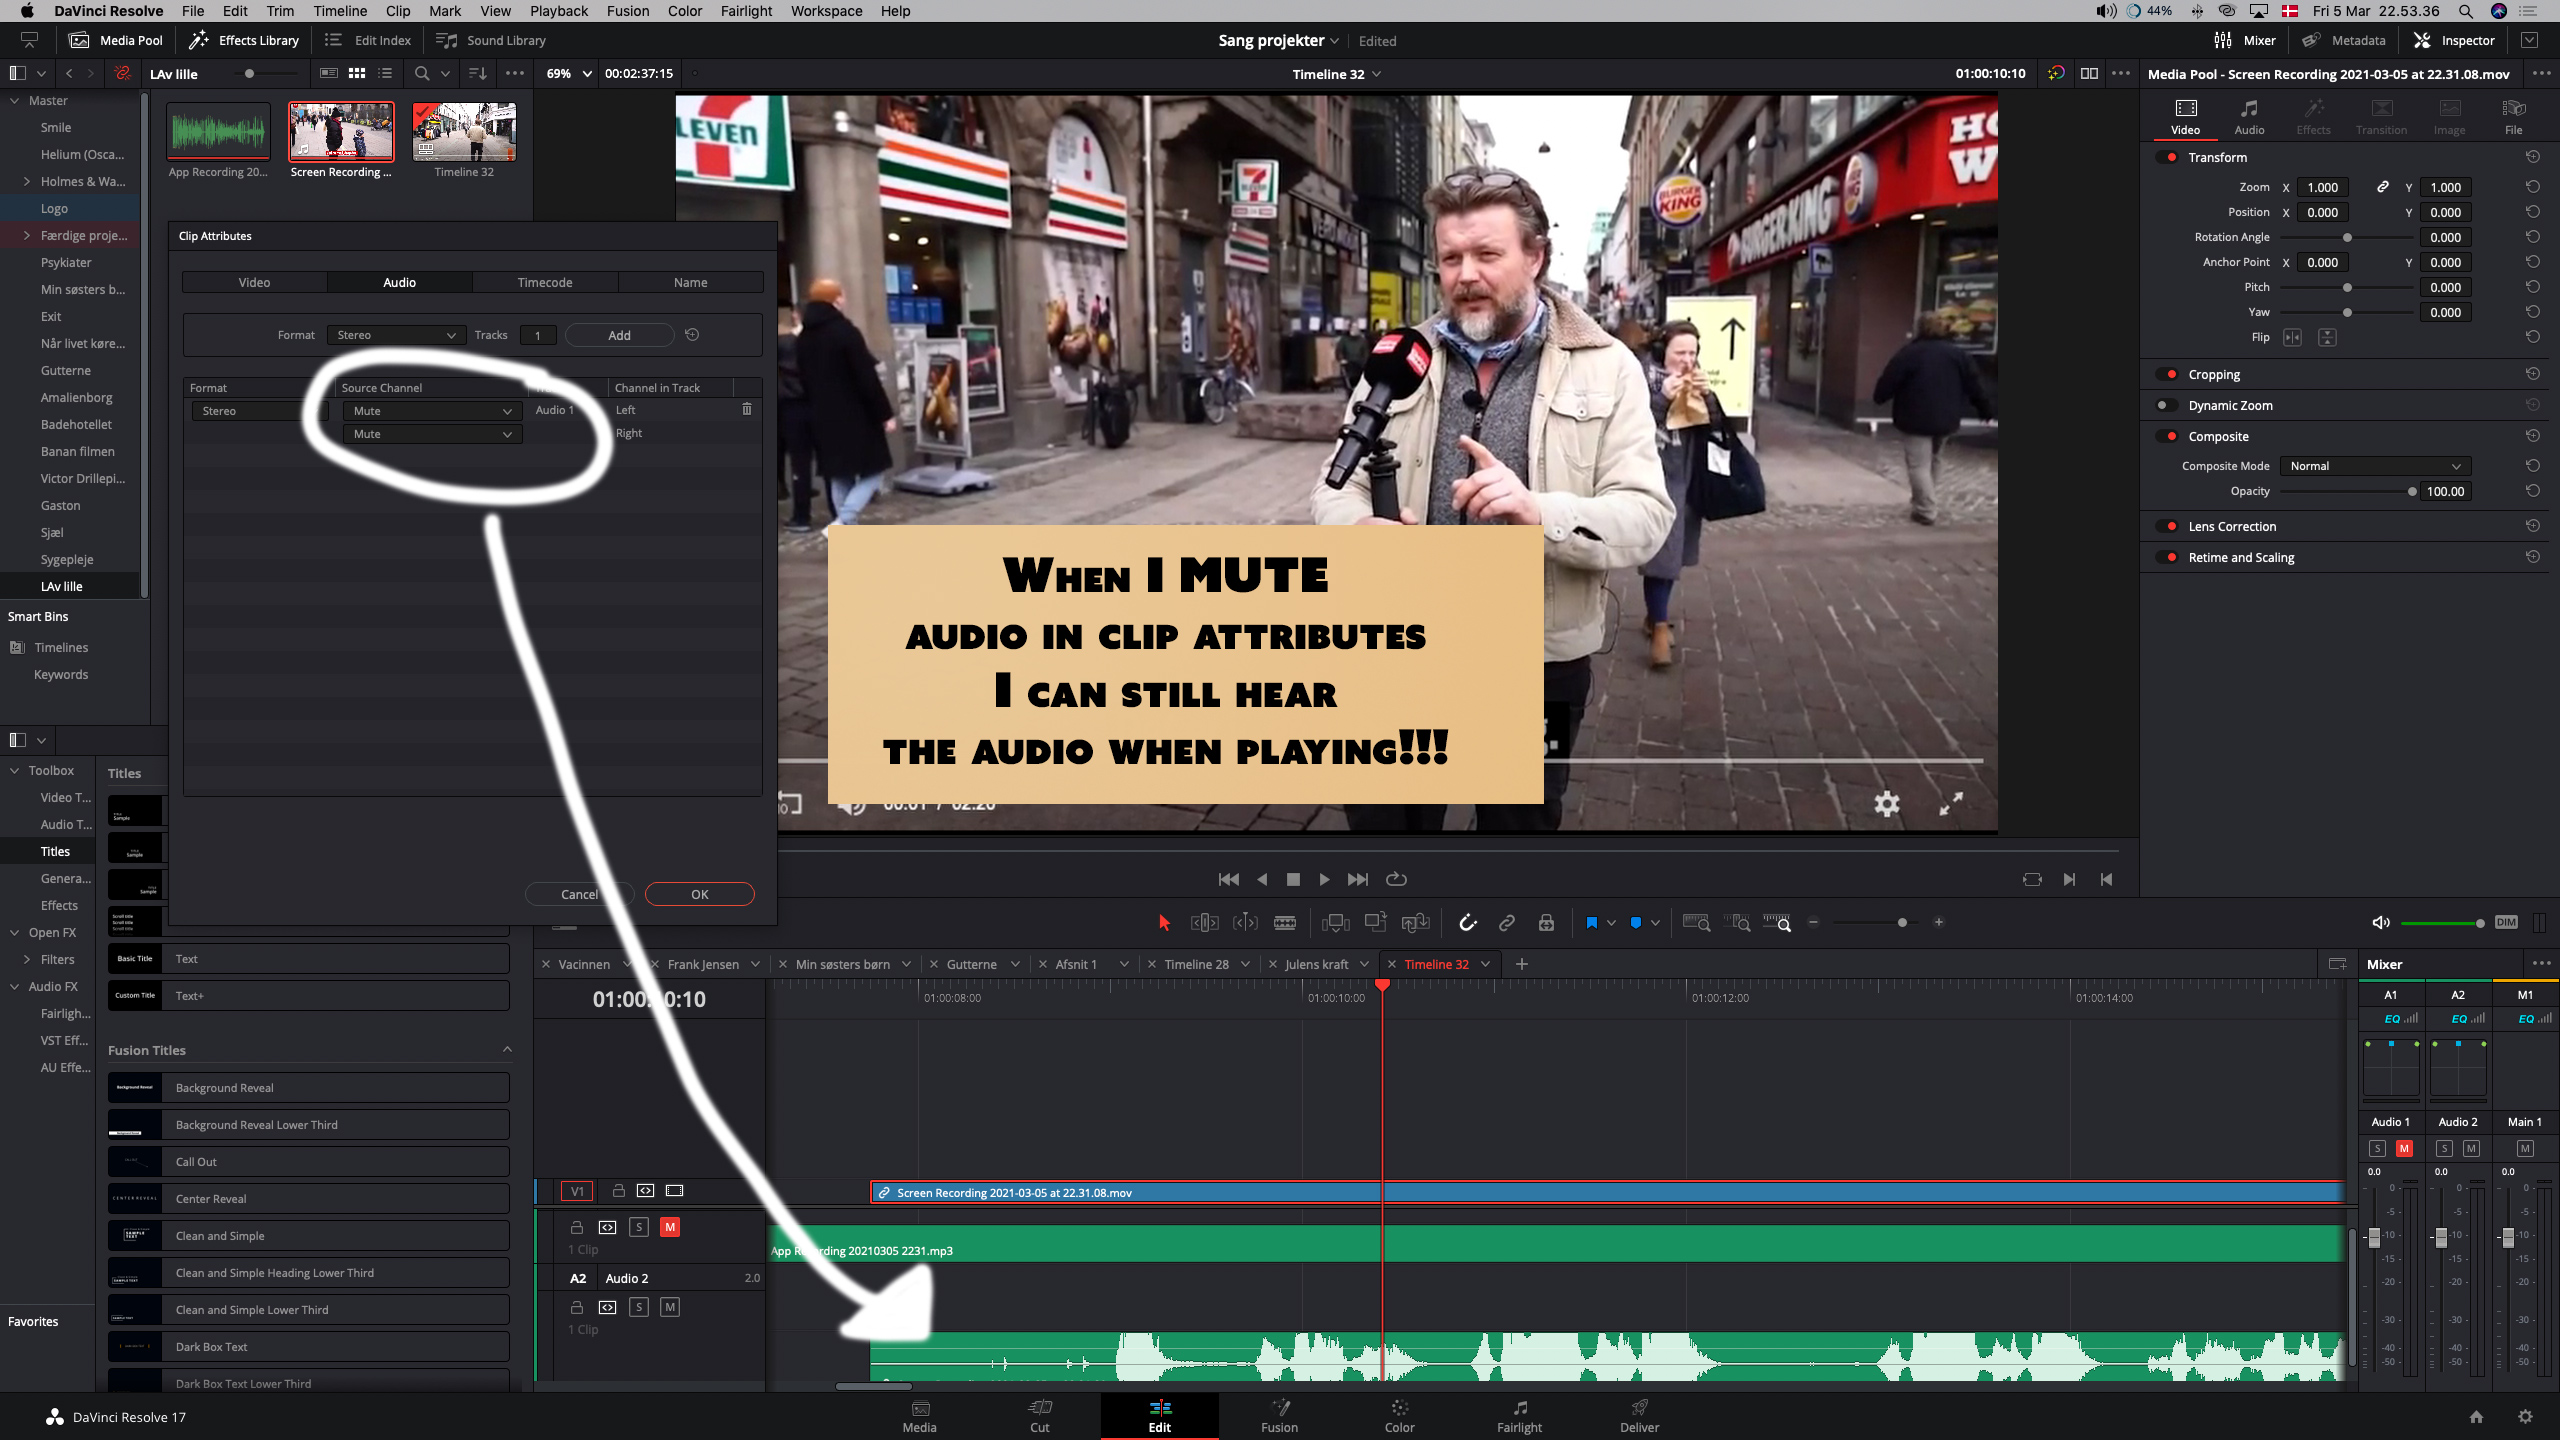Click the media pool search magnifier

[x=422, y=74]
